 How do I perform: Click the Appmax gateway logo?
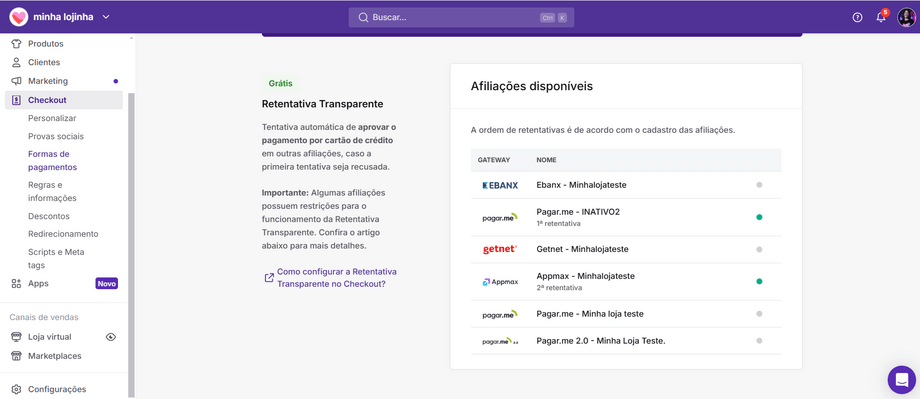click(x=500, y=282)
